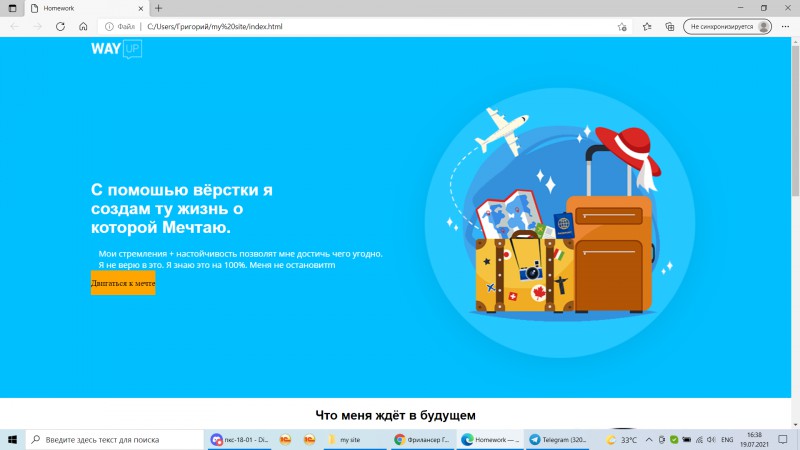This screenshot has width=800, height=450.
Task: Open the first 1C taskbar icon
Action: (285, 439)
